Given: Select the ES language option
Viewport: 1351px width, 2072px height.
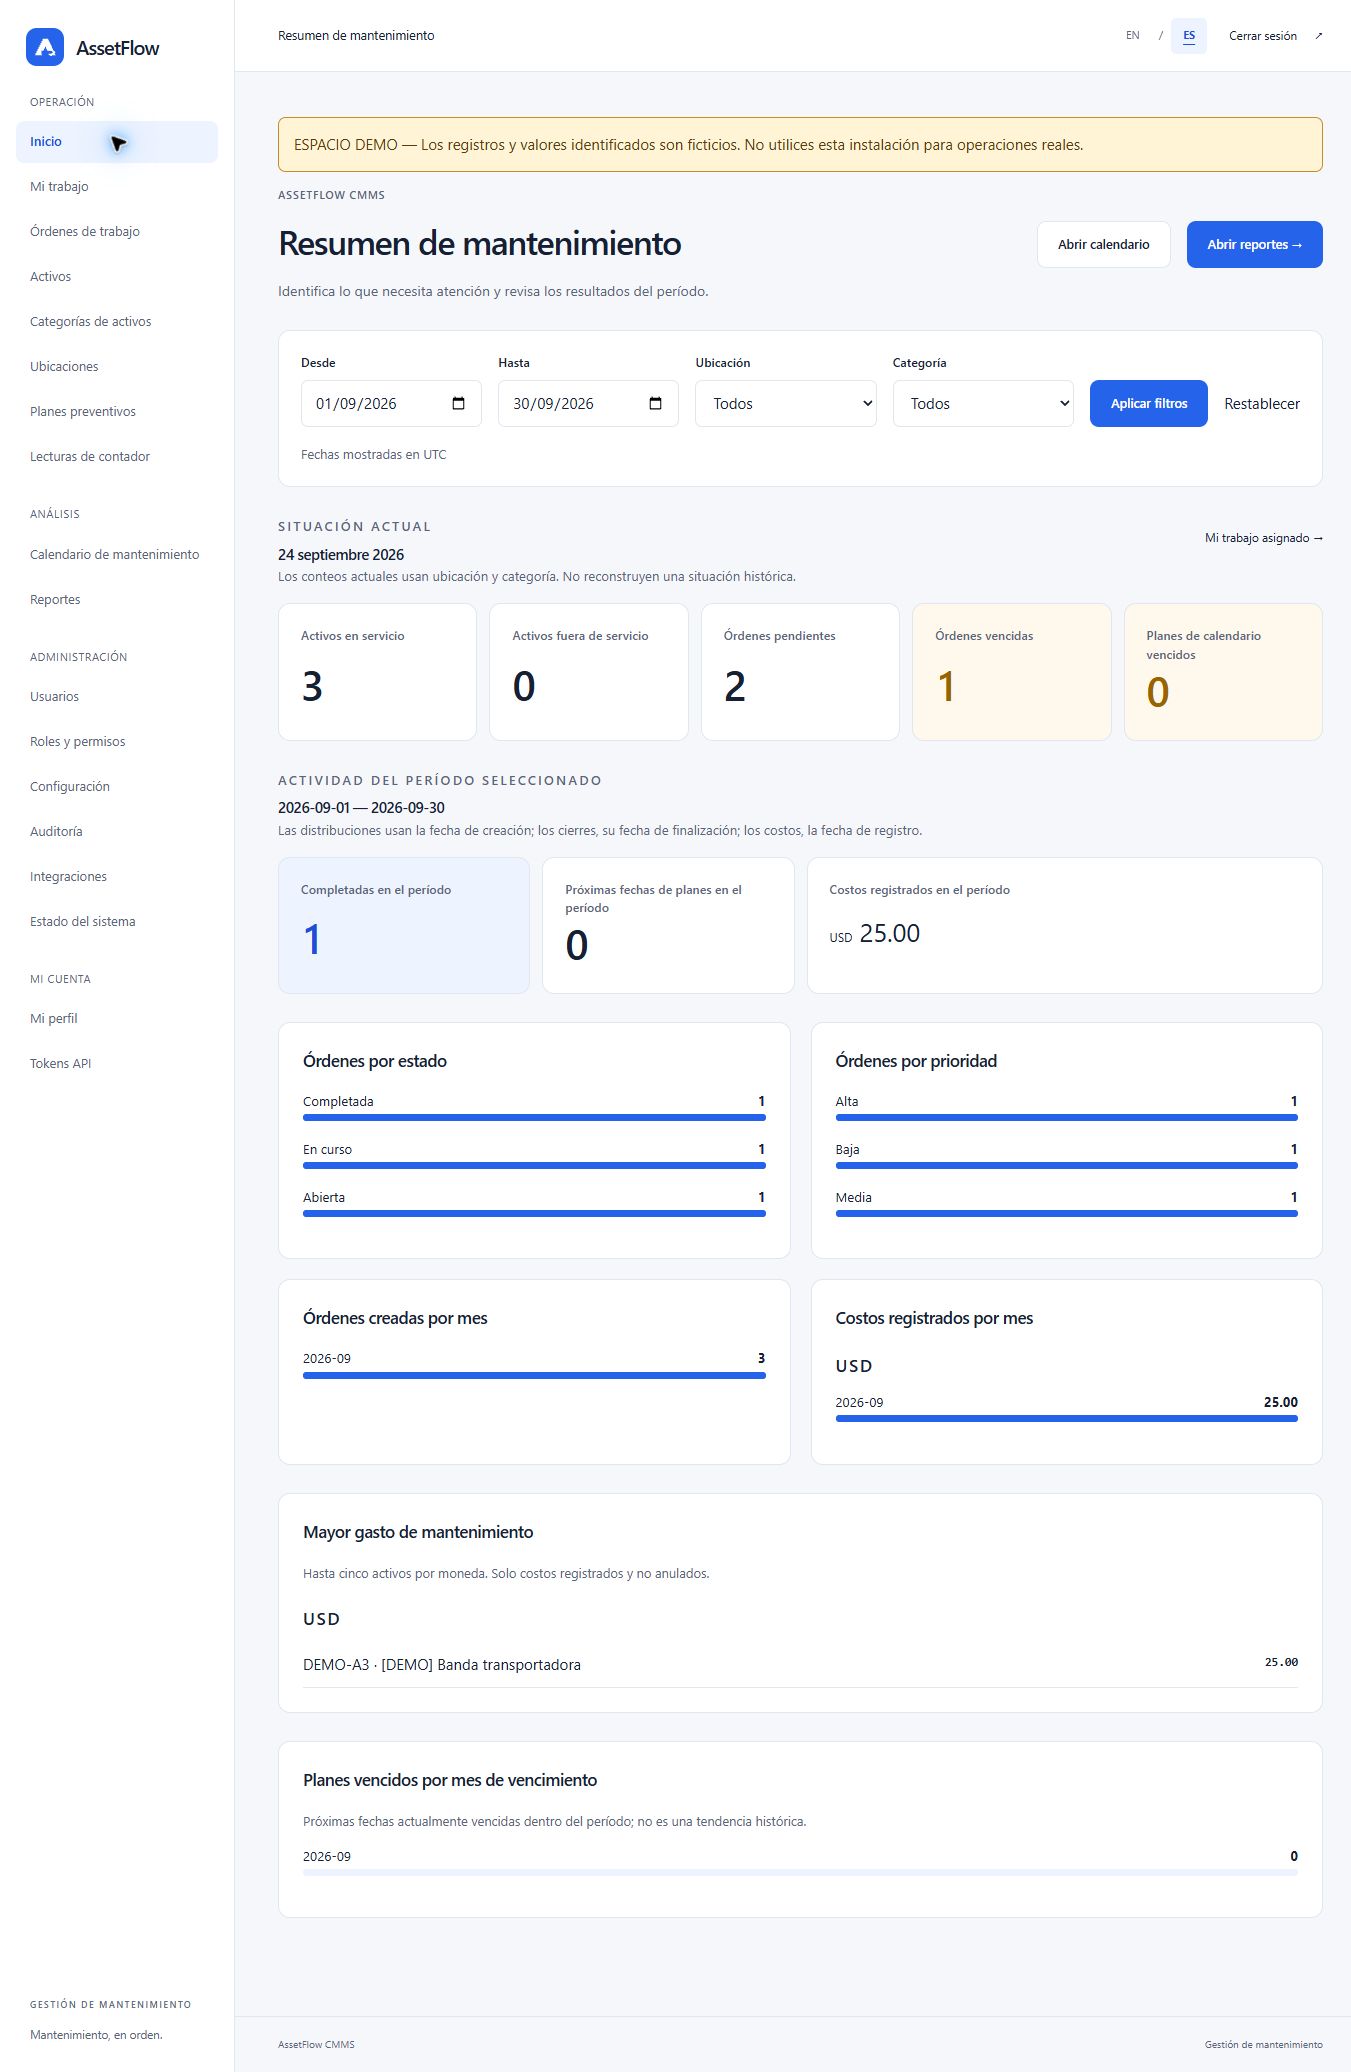Looking at the screenshot, I should [x=1189, y=36].
